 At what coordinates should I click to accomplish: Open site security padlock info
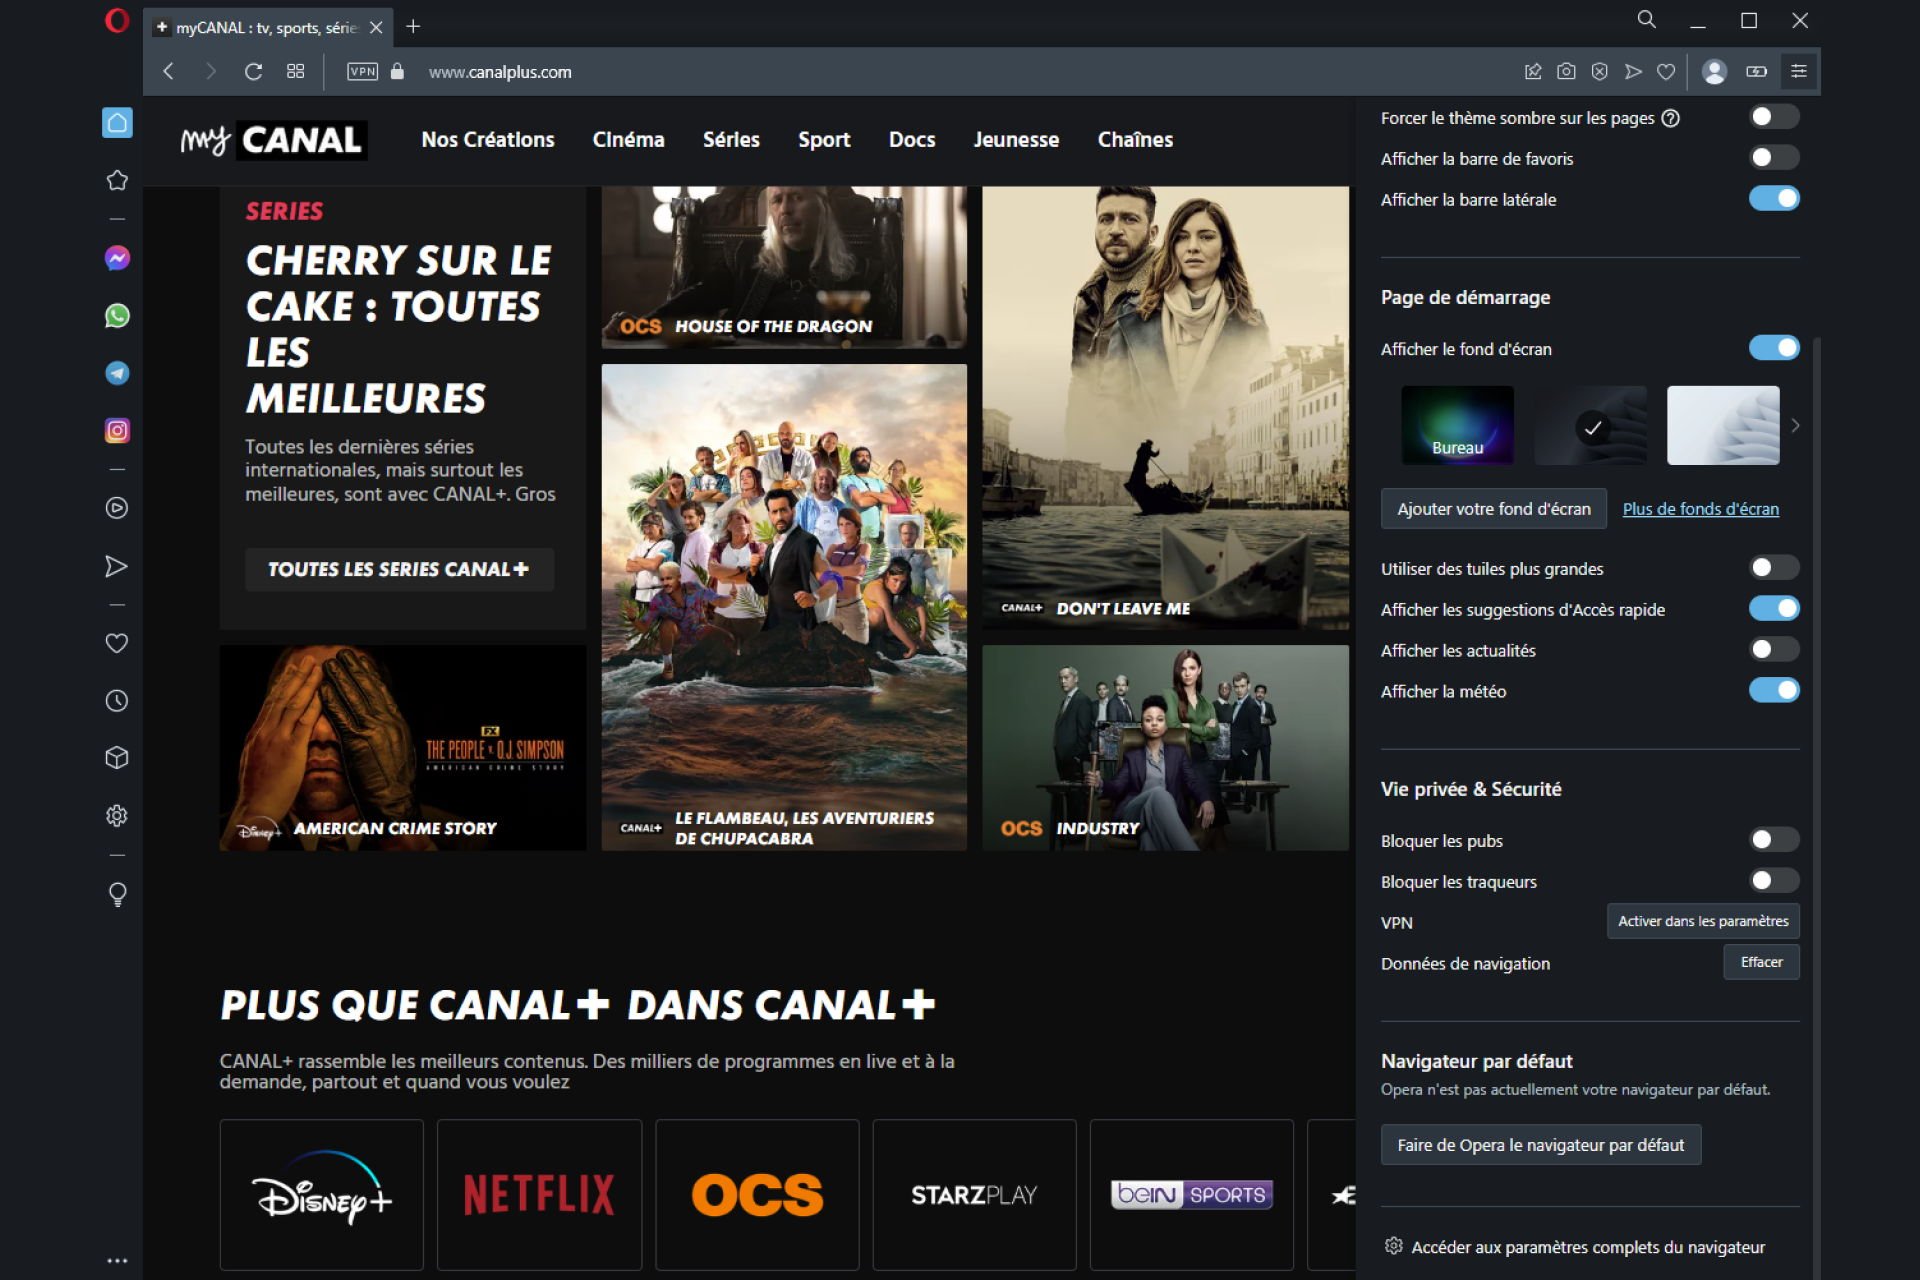click(x=397, y=71)
